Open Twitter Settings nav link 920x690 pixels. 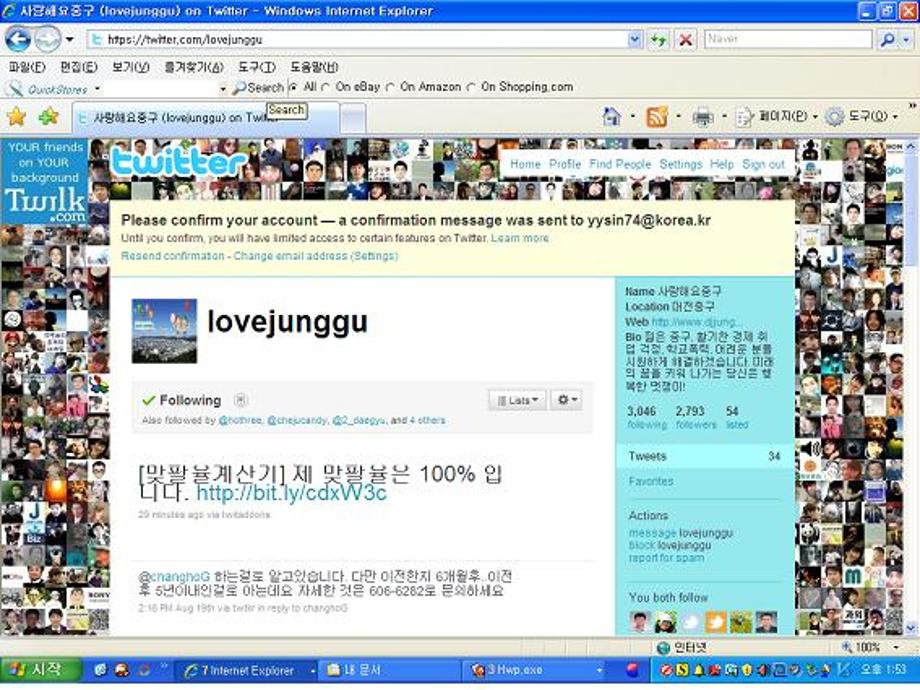(x=681, y=164)
